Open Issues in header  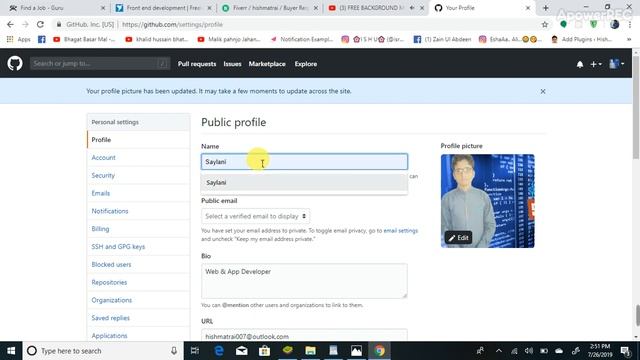(232, 64)
